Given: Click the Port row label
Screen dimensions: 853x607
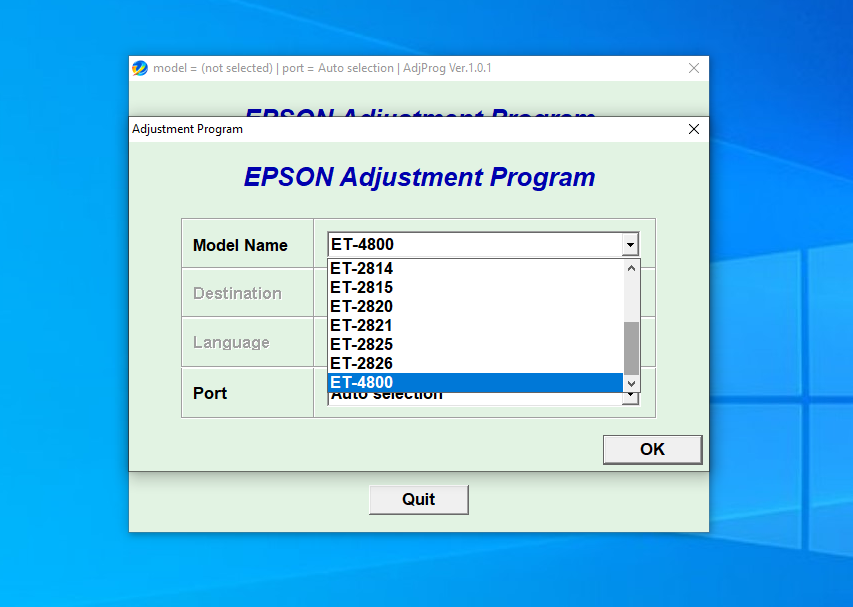Looking at the screenshot, I should coord(210,393).
